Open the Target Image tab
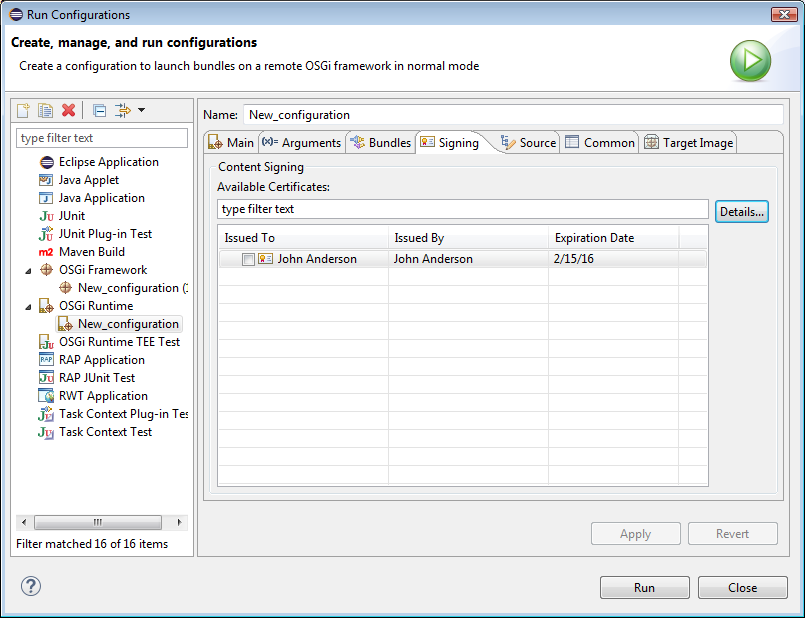This screenshot has height=618, width=805. [x=688, y=143]
